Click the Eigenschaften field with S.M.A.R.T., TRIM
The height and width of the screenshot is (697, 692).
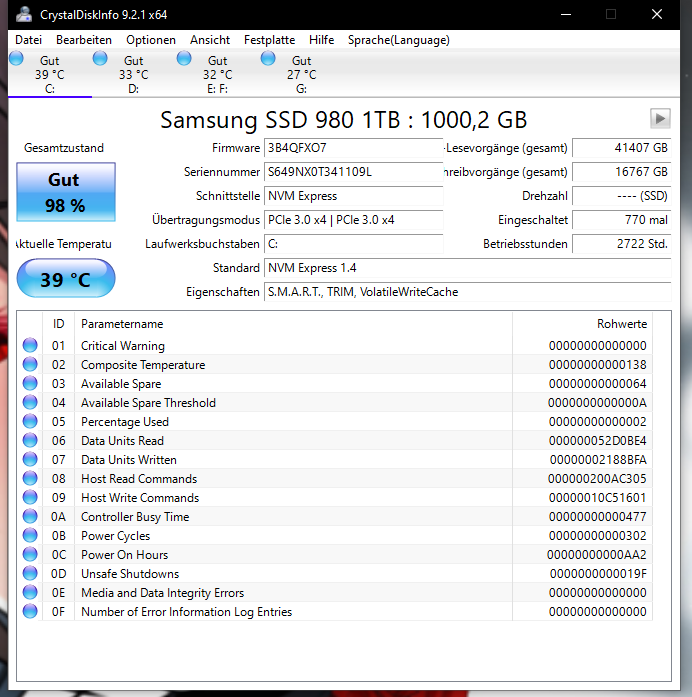468,292
